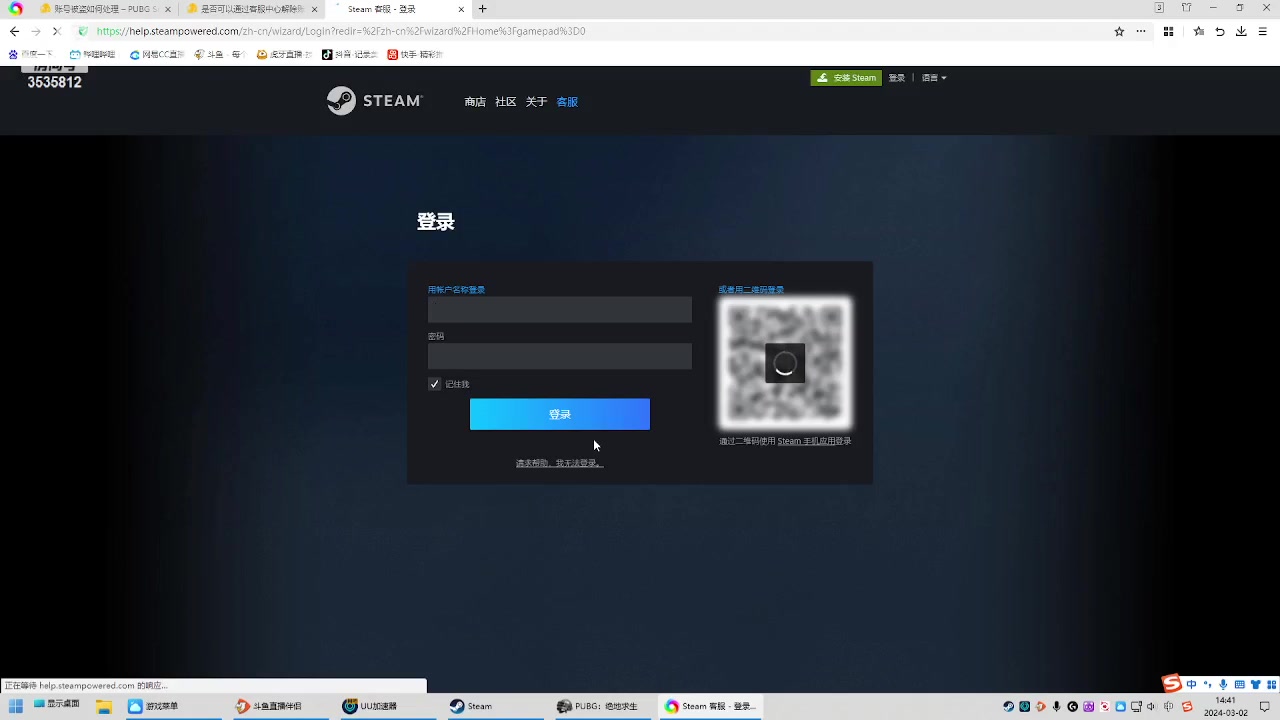The image size is (1280, 720).
Task: Open the Steam 手机应用 link
Action: (805, 441)
